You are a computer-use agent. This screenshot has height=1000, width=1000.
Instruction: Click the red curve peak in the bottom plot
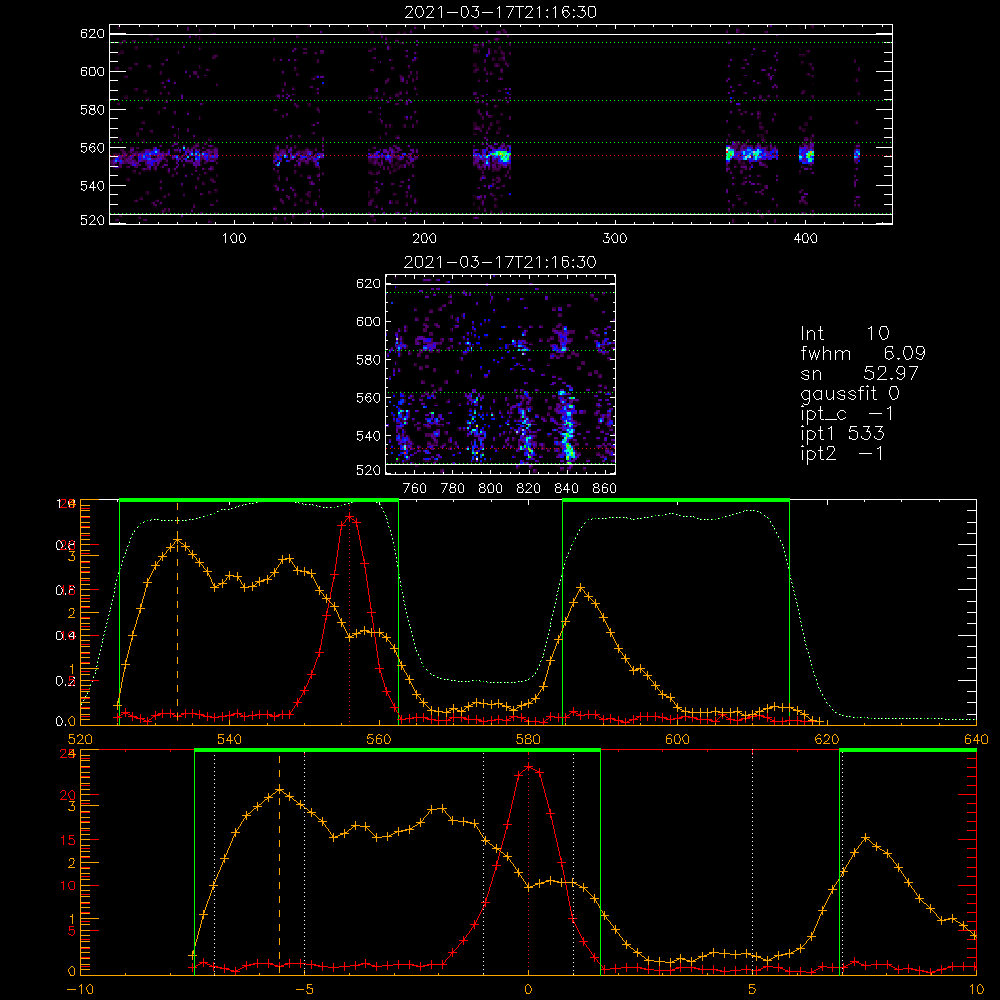click(528, 766)
